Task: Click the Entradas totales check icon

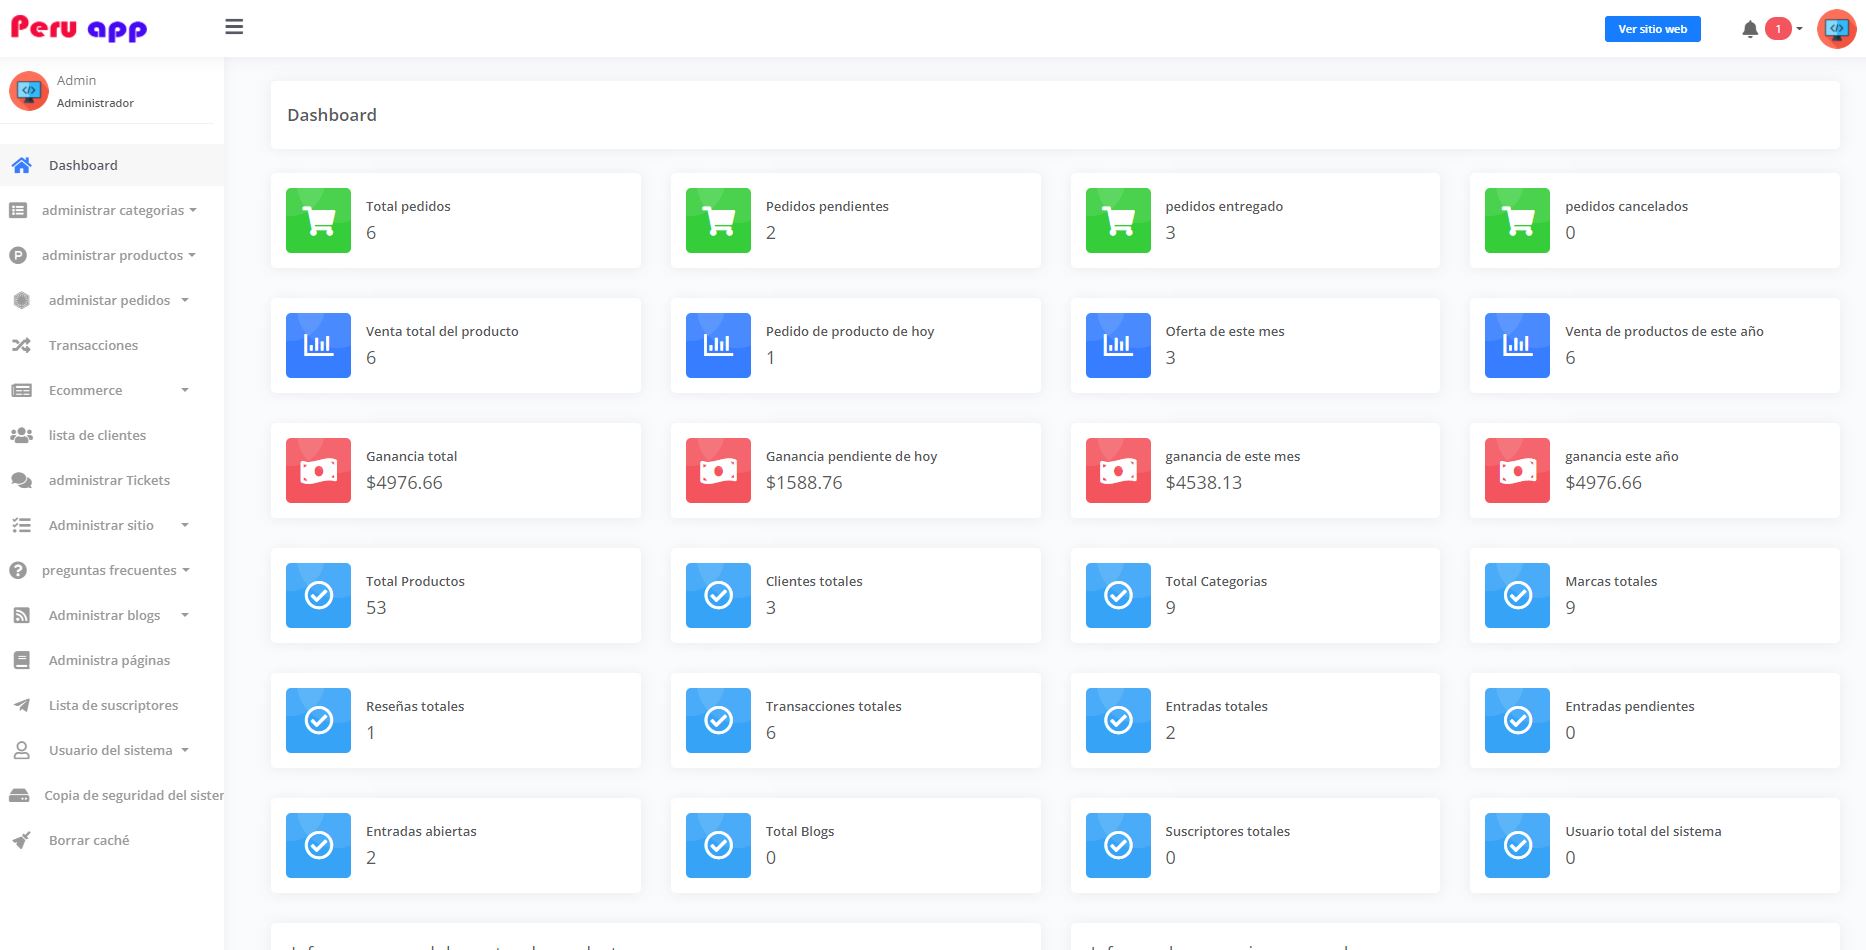Action: 1118,720
